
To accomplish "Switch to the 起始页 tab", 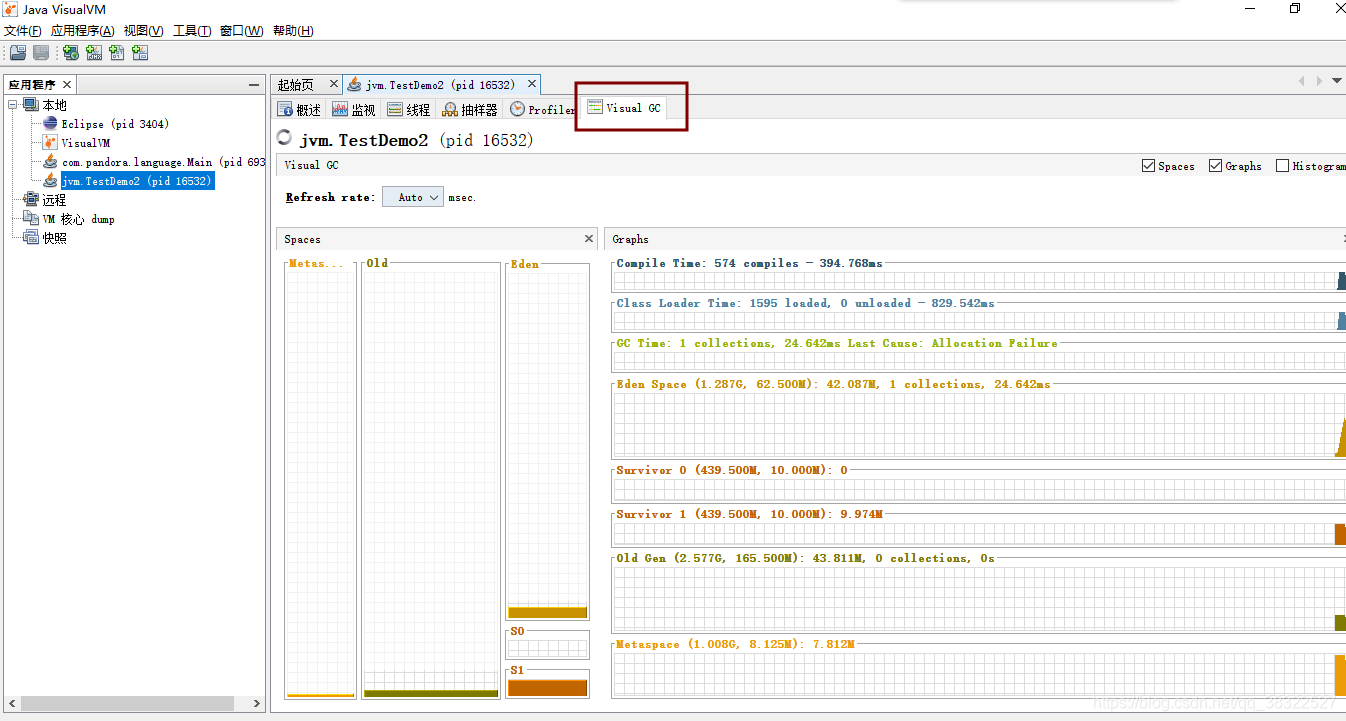I will click(296, 85).
